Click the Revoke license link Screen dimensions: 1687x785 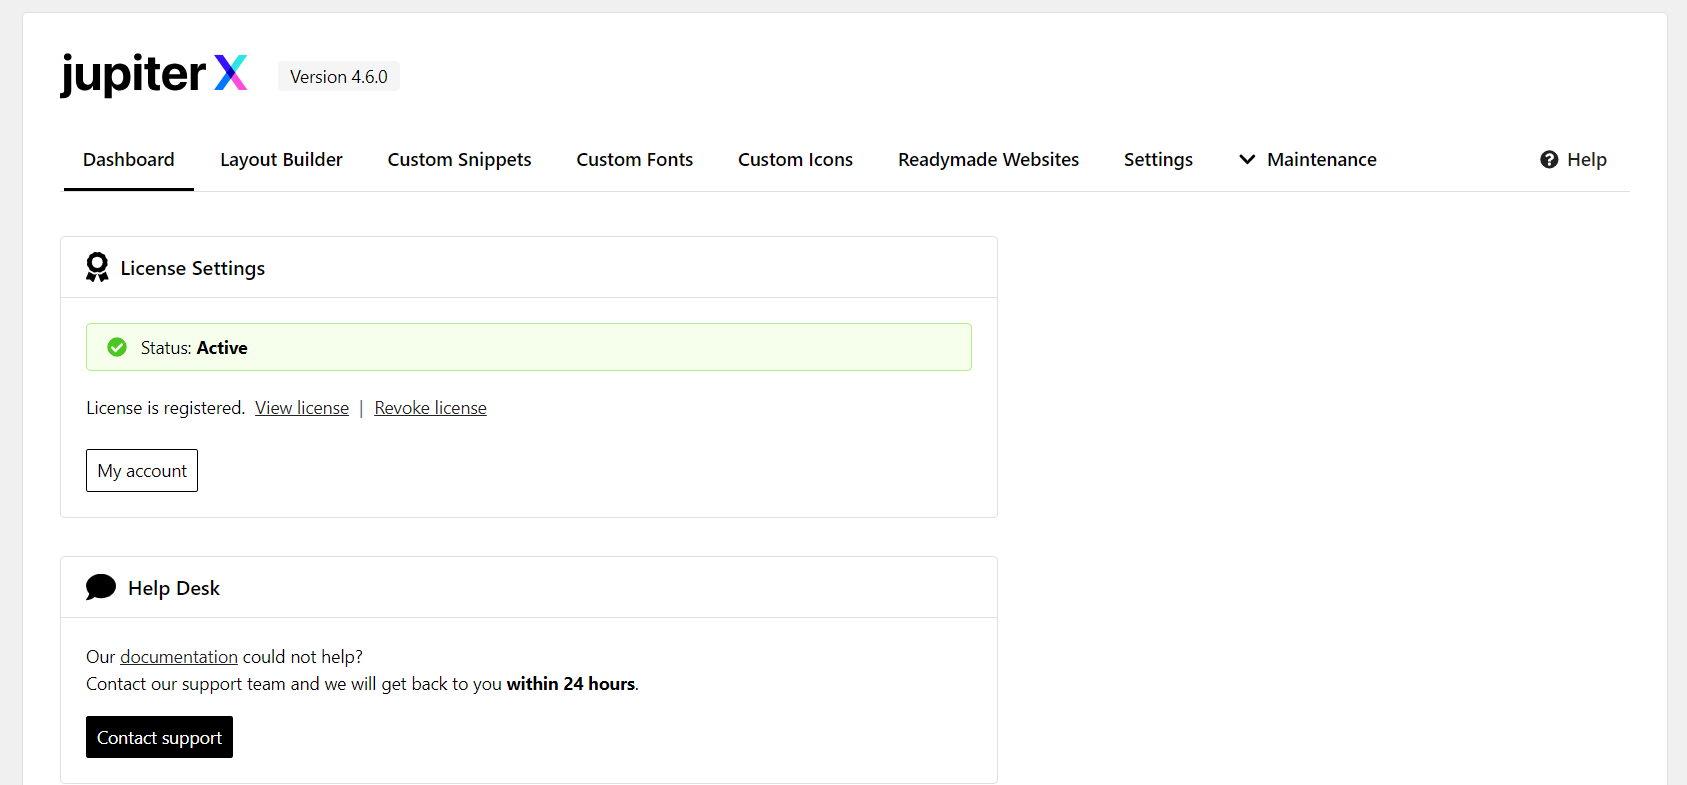tap(430, 408)
